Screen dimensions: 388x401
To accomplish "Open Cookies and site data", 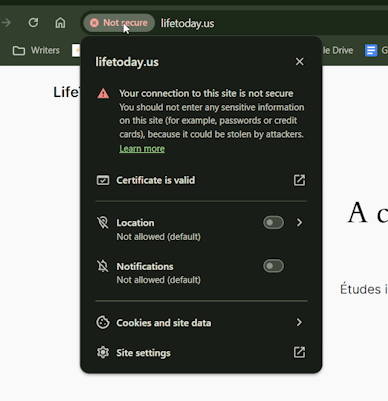I will click(x=201, y=323).
